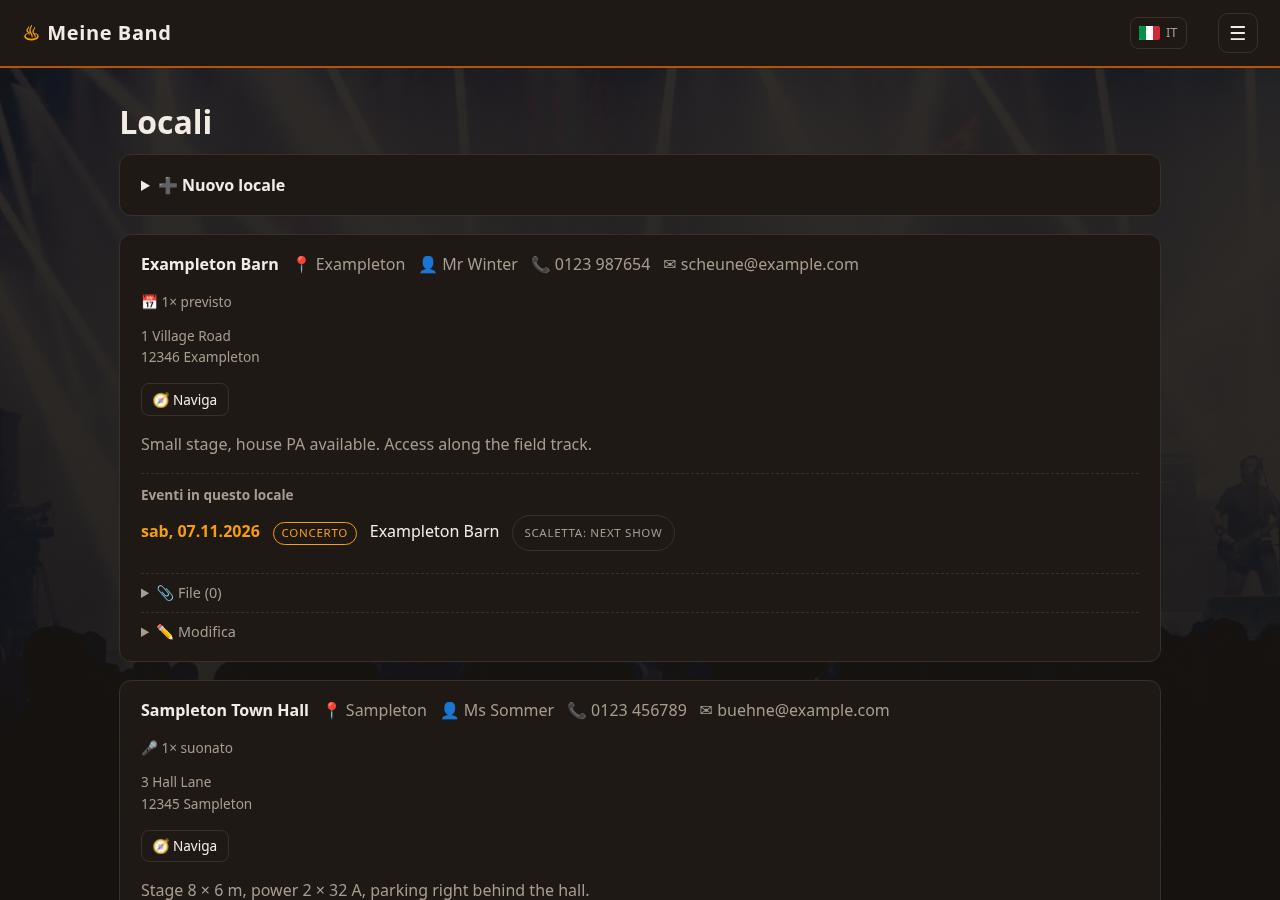Click the phone icon beside 0123 456789
The height and width of the screenshot is (900, 1280).
point(577,710)
